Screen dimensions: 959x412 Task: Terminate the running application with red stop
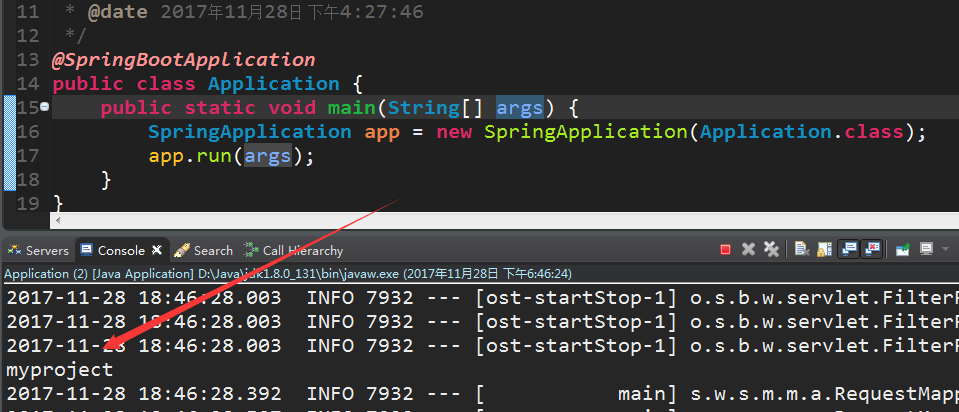(x=725, y=249)
